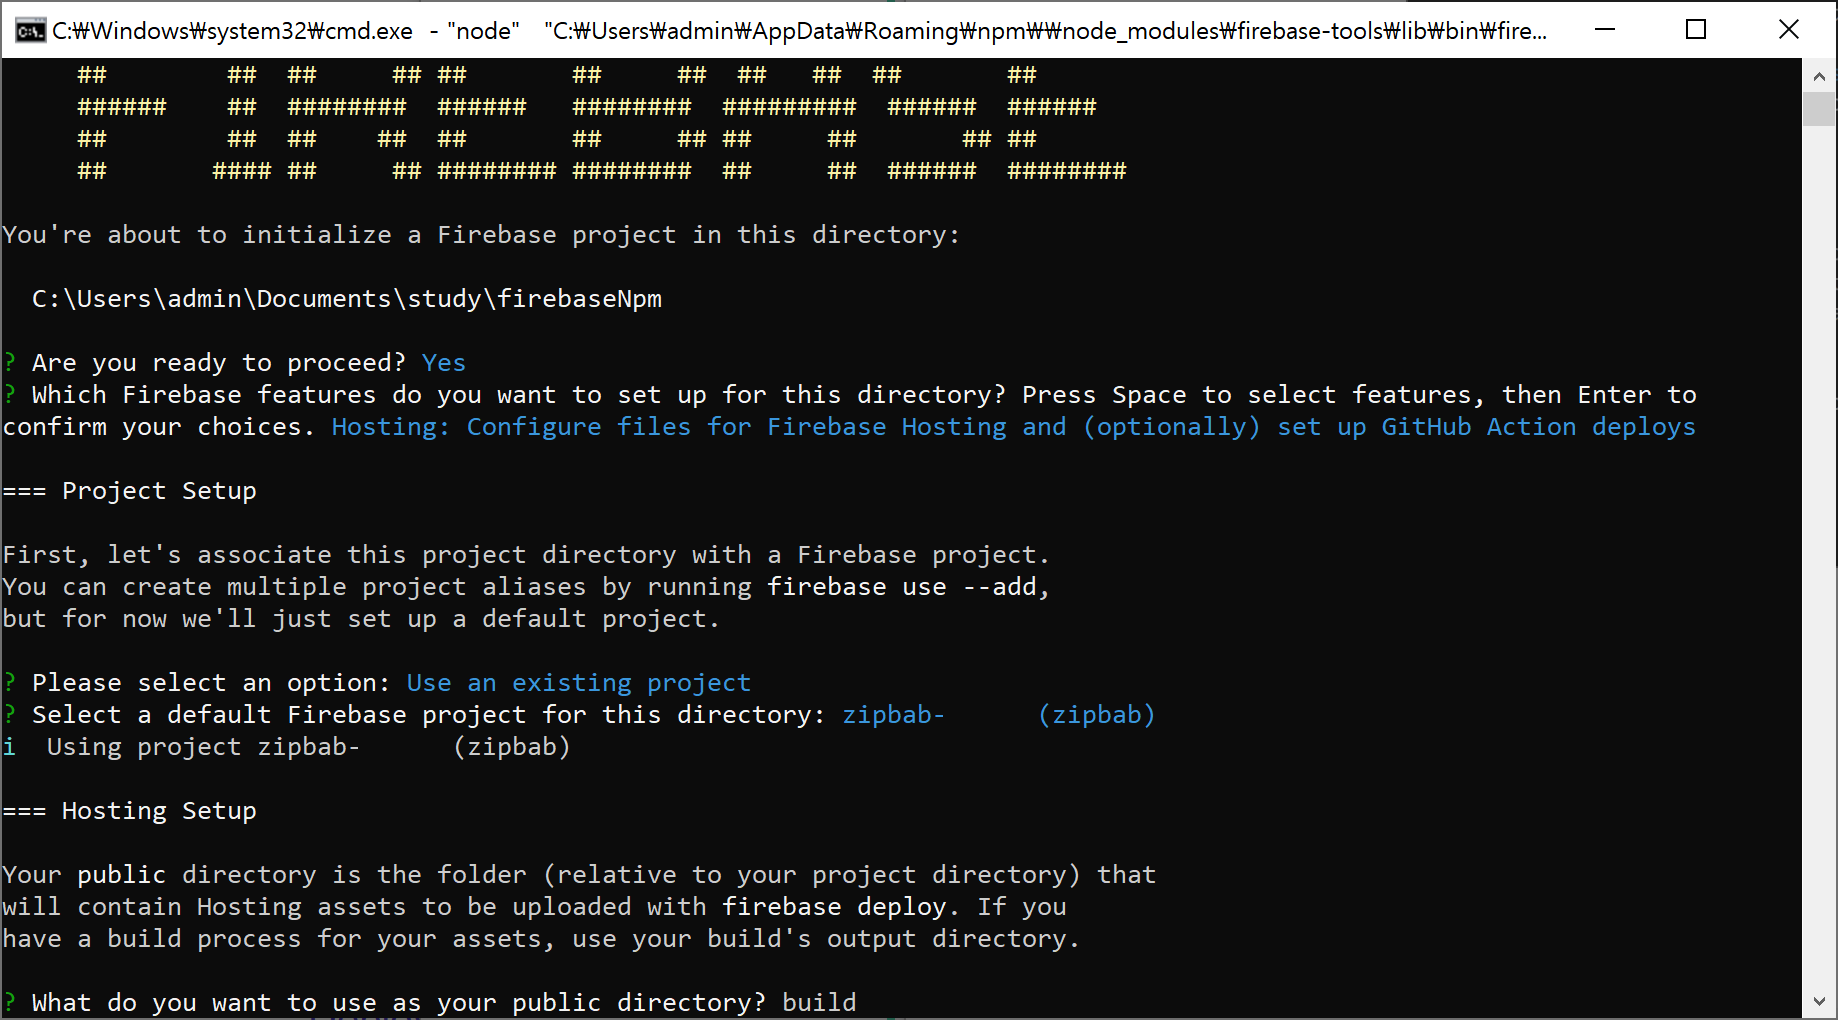Click the scrollbar down arrow

[1819, 1002]
